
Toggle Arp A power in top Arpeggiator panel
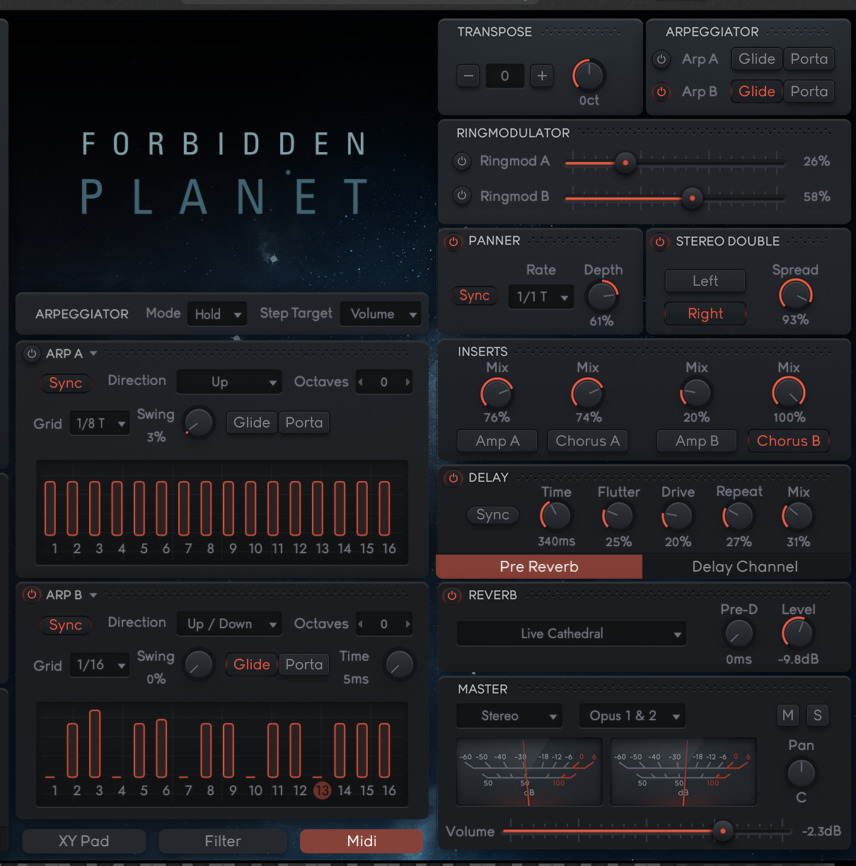661,59
